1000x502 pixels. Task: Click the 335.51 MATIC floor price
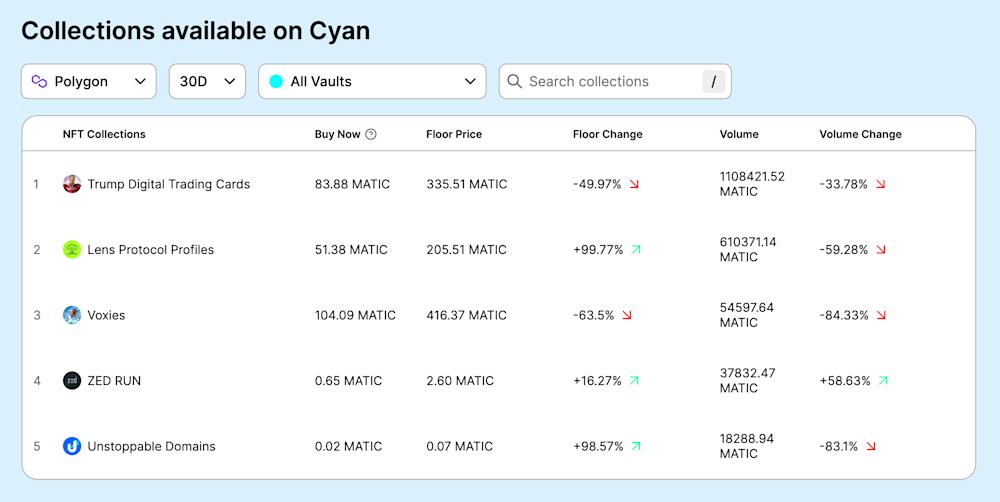(x=467, y=184)
